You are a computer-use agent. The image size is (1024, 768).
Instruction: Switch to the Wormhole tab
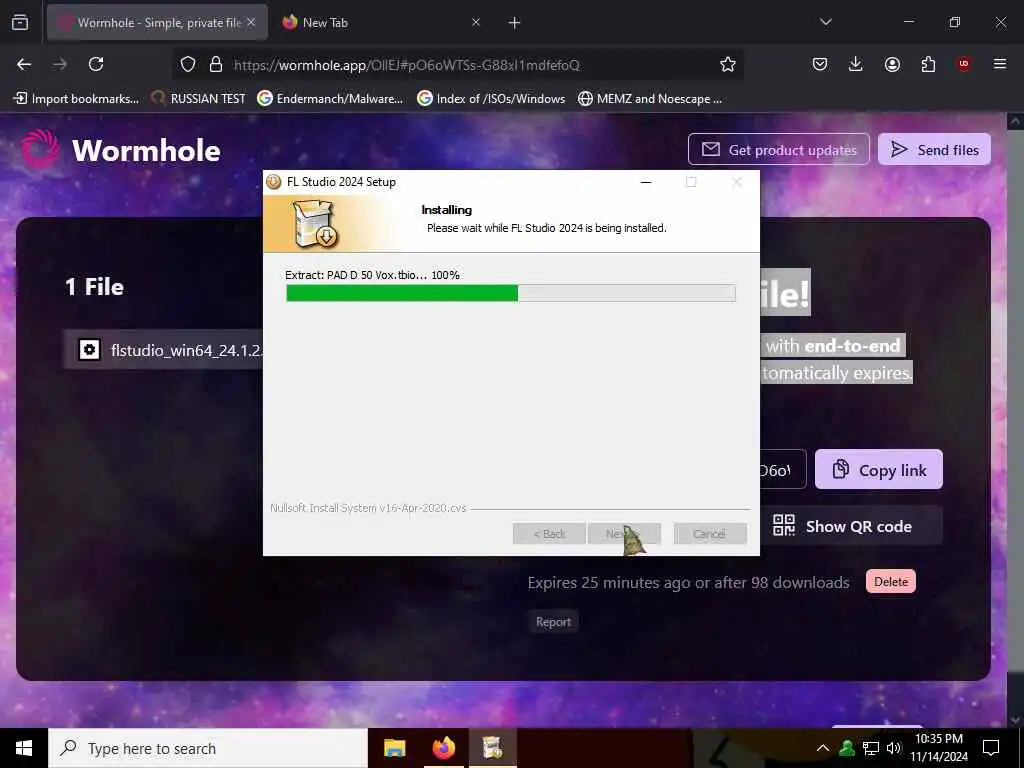coord(157,23)
